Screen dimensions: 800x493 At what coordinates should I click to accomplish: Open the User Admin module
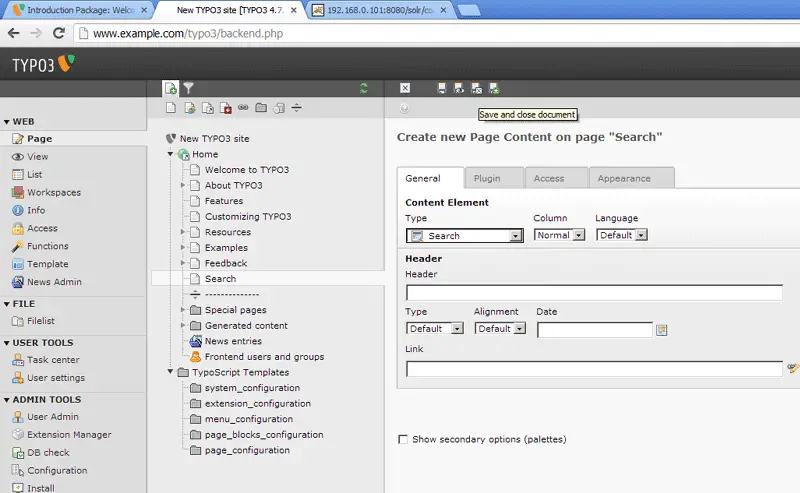[x=53, y=417]
